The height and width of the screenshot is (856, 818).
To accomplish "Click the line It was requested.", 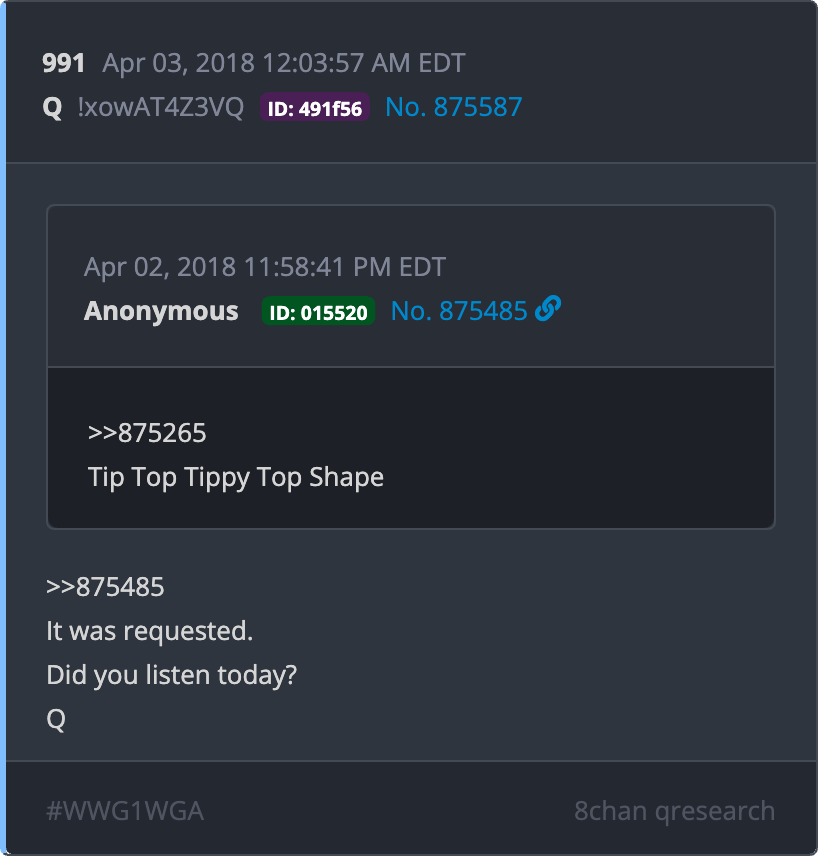I will click(150, 632).
